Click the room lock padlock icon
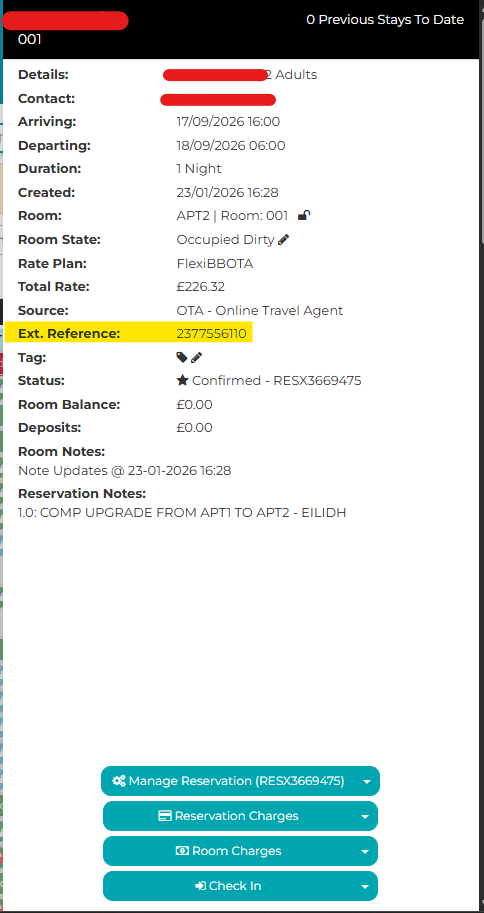Screen dimensions: 484x913 (x=303, y=215)
